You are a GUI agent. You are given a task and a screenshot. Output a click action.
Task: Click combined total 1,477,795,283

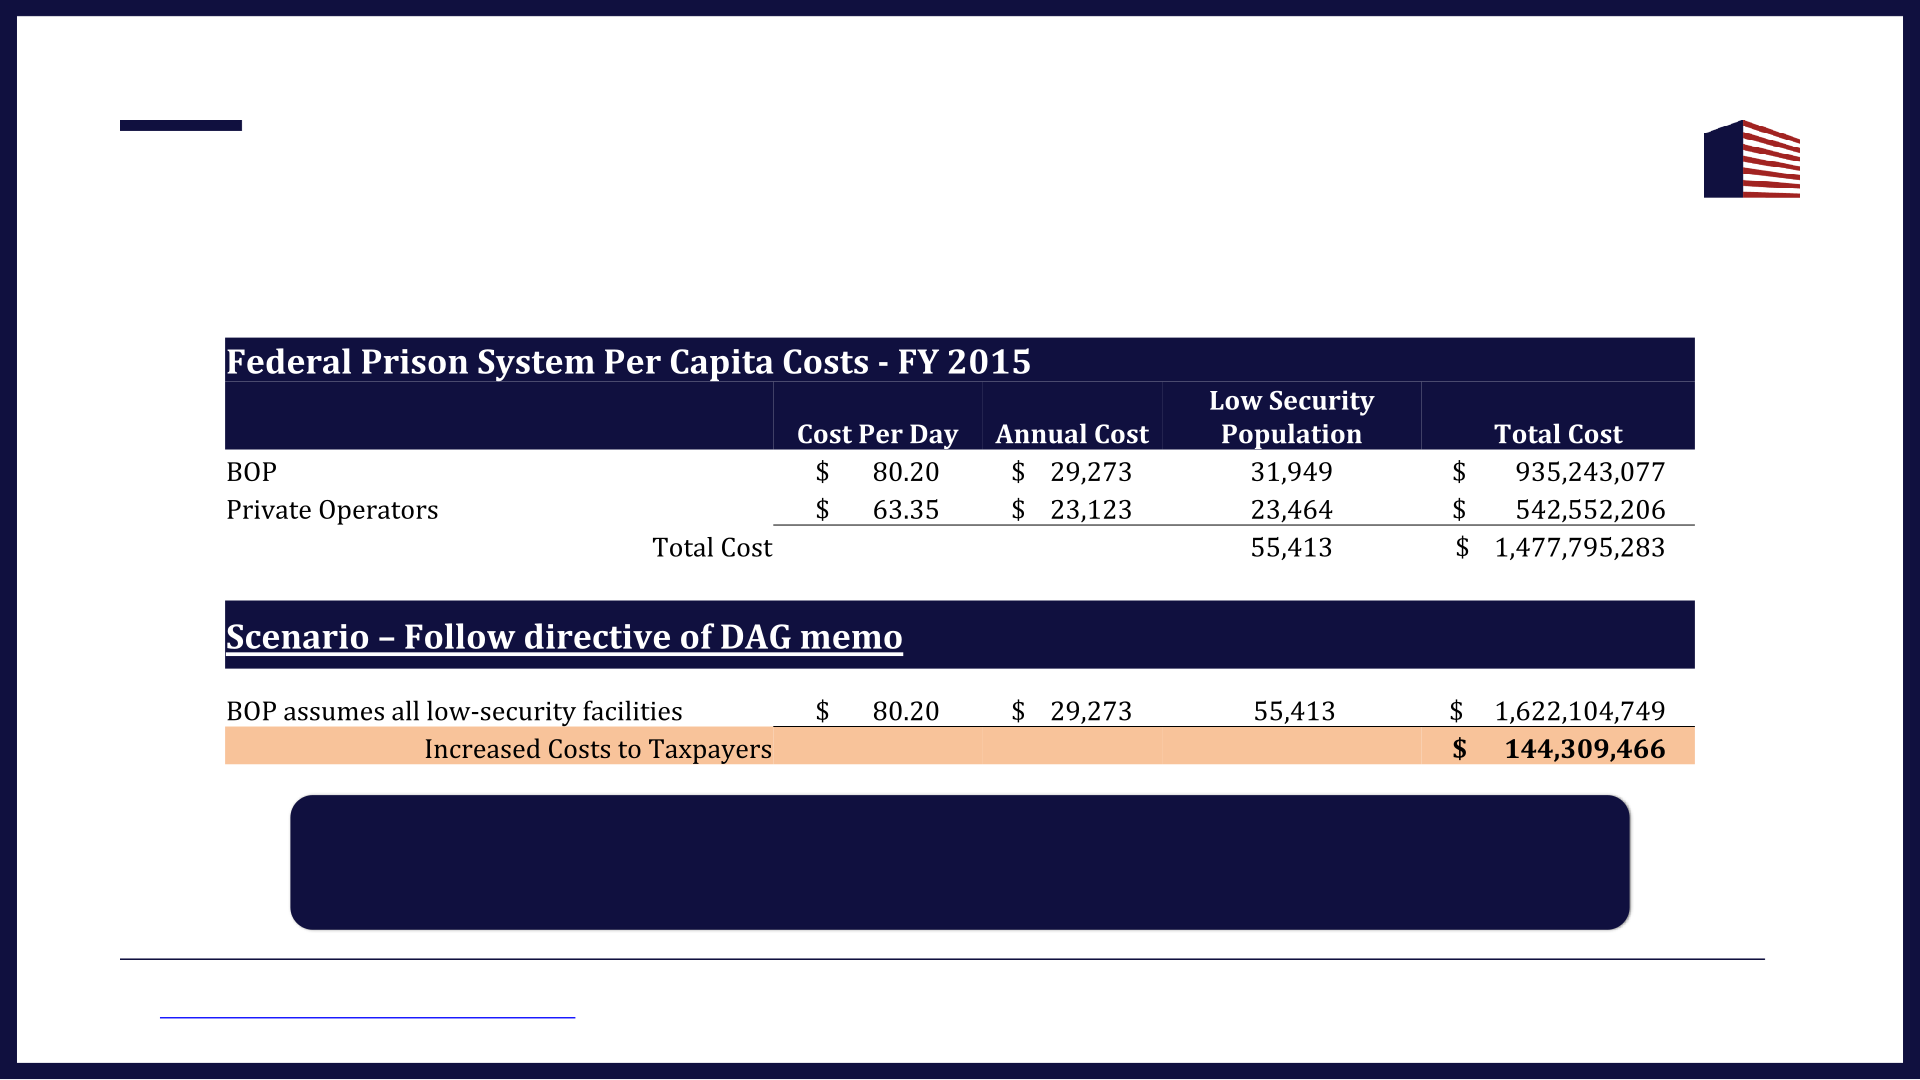tap(1579, 548)
